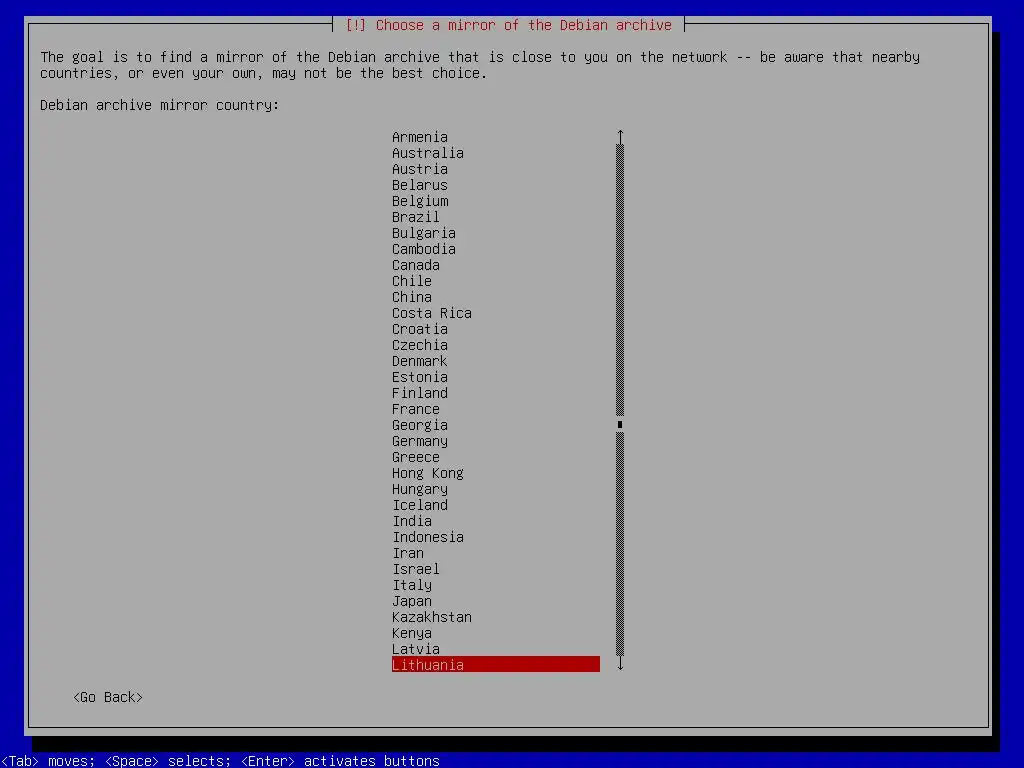Viewport: 1024px width, 768px height.
Task: Select Greece in the country list
Action: (x=416, y=457)
